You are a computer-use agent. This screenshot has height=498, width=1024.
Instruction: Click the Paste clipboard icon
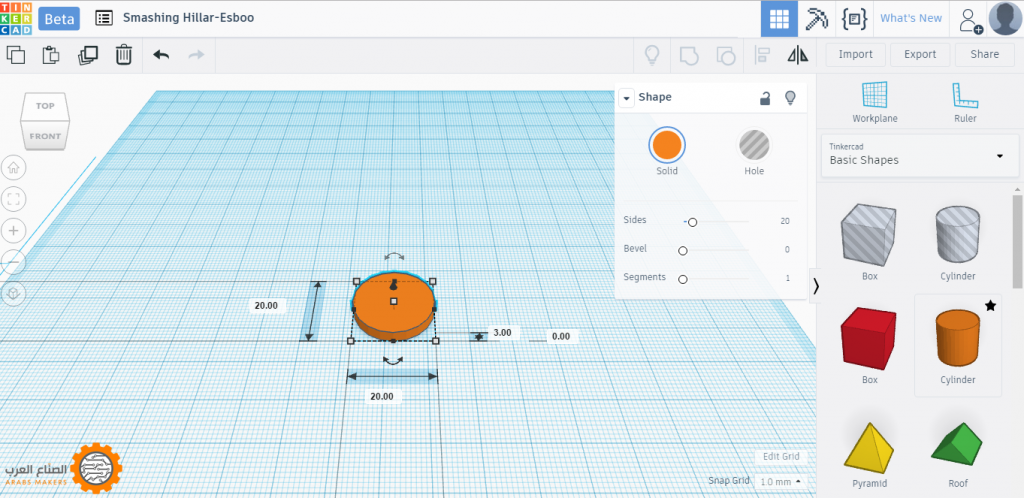click(x=50, y=55)
